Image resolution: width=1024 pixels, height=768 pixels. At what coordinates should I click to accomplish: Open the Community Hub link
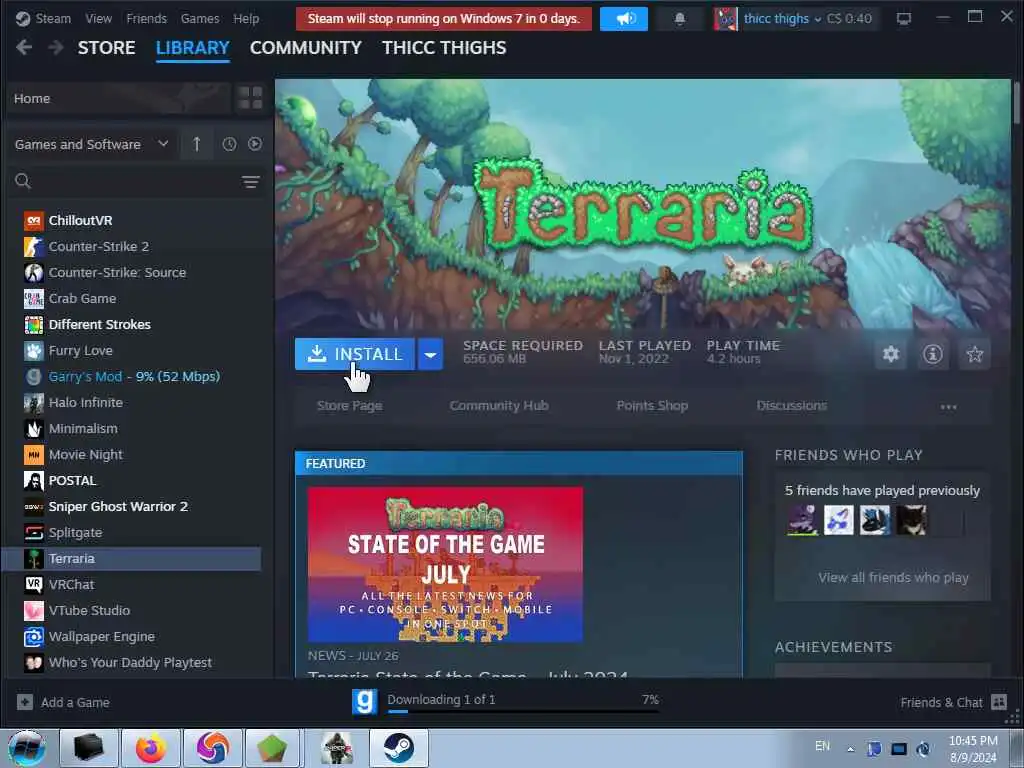tap(499, 406)
